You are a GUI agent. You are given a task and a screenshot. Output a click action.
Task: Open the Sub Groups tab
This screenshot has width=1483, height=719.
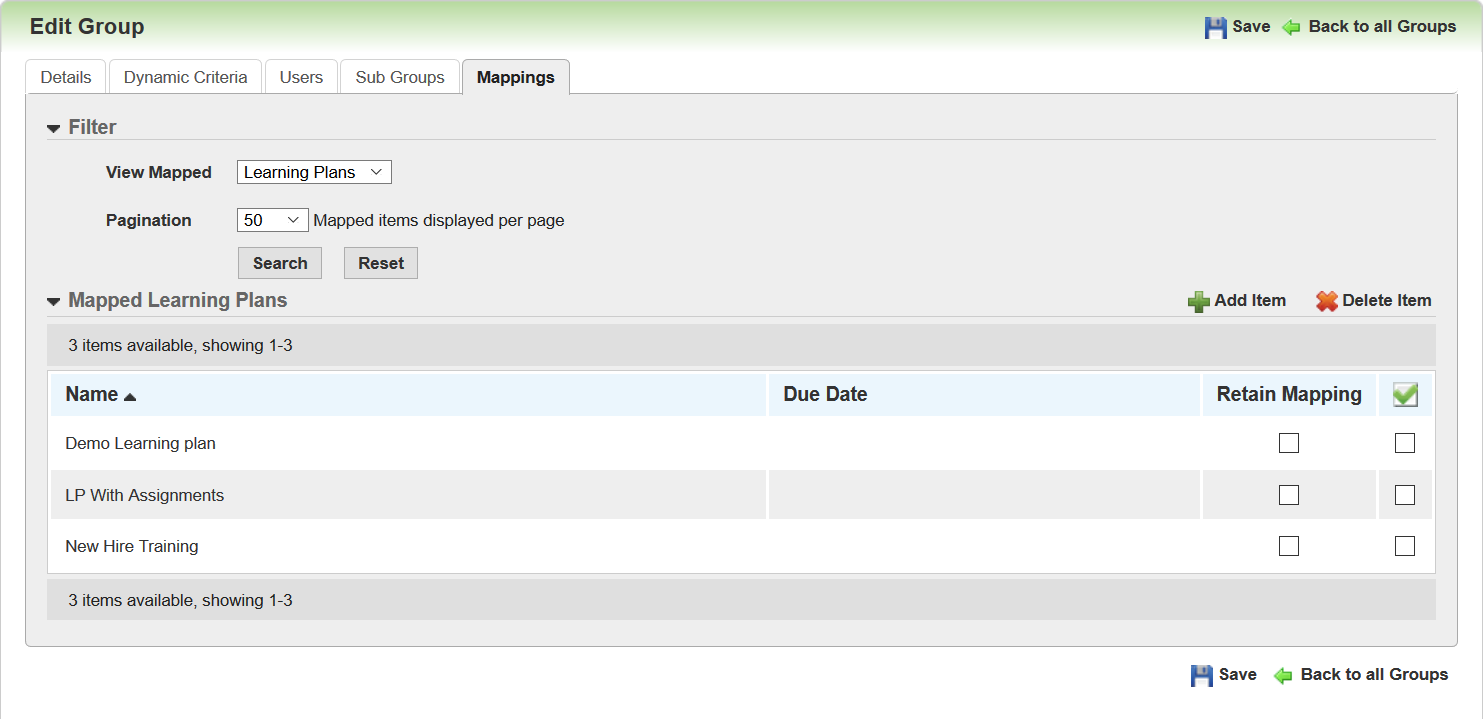(x=399, y=77)
